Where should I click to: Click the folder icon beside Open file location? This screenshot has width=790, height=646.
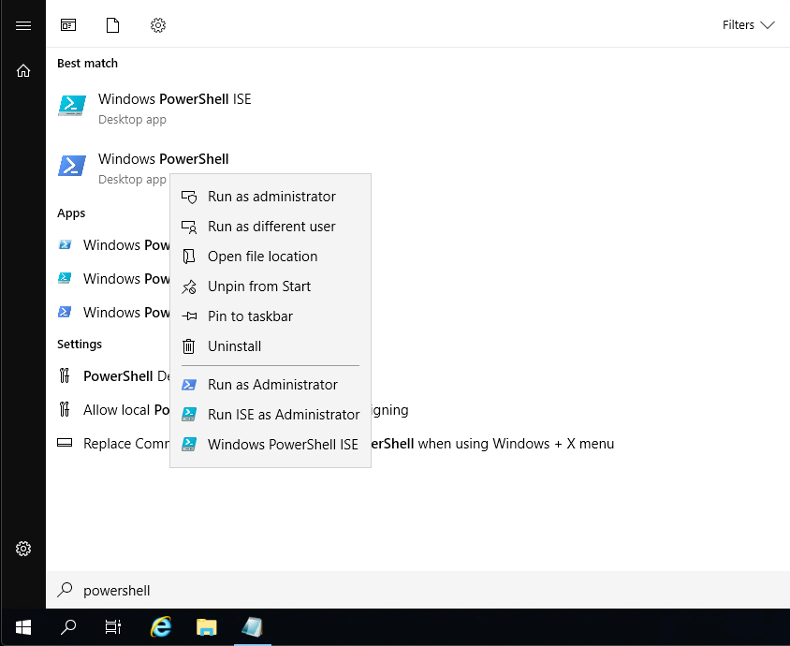point(189,256)
